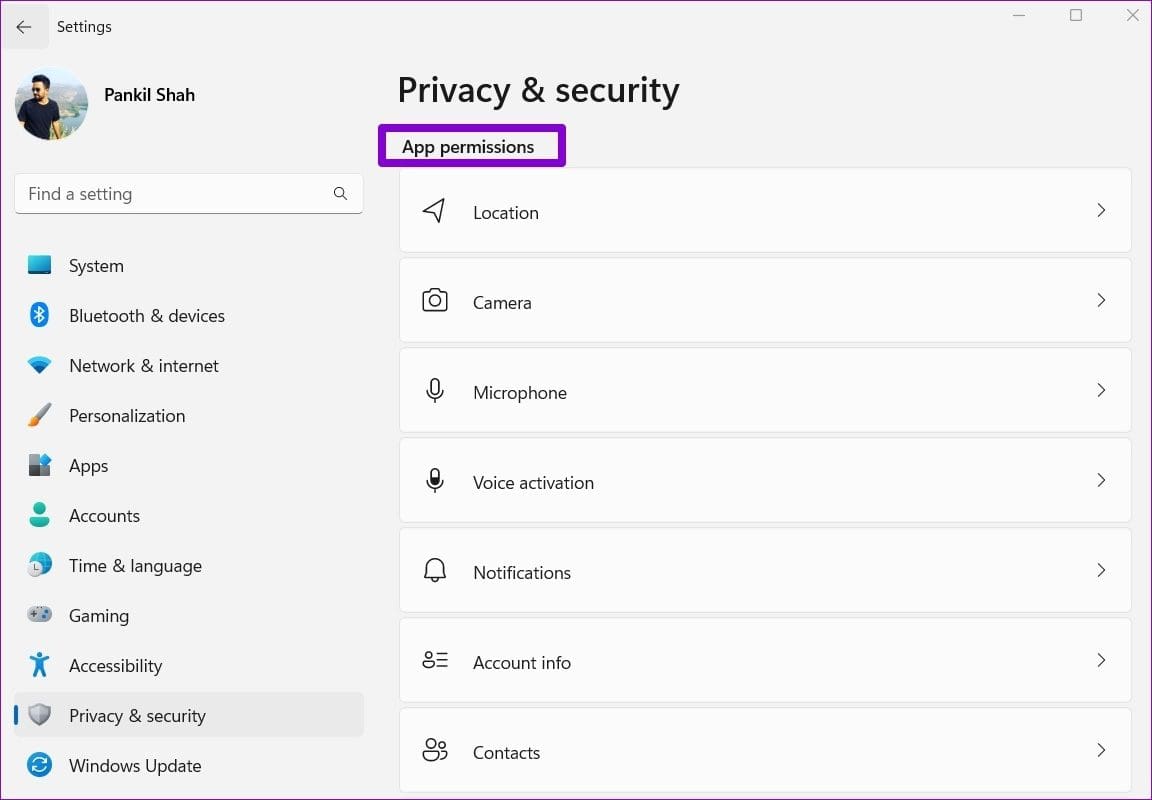Expand the Microphone chevron arrow
1152x800 pixels.
tap(1101, 390)
